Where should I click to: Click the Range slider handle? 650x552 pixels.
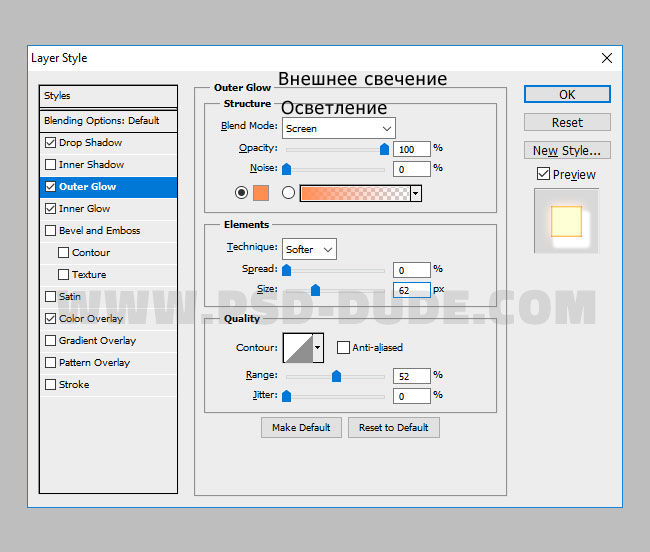tap(337, 376)
